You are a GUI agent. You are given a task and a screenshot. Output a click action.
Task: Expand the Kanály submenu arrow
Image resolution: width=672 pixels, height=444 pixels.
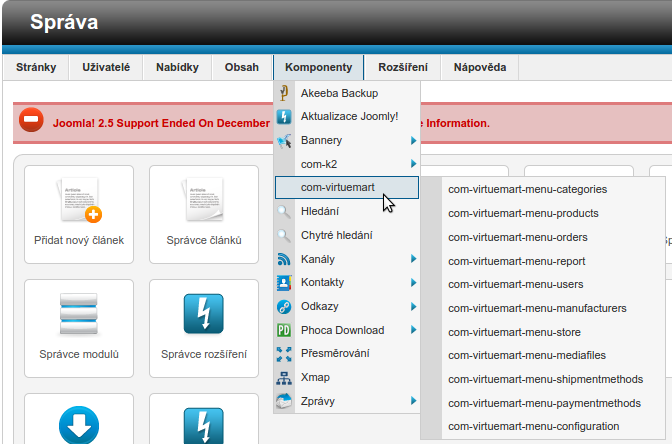click(x=412, y=259)
